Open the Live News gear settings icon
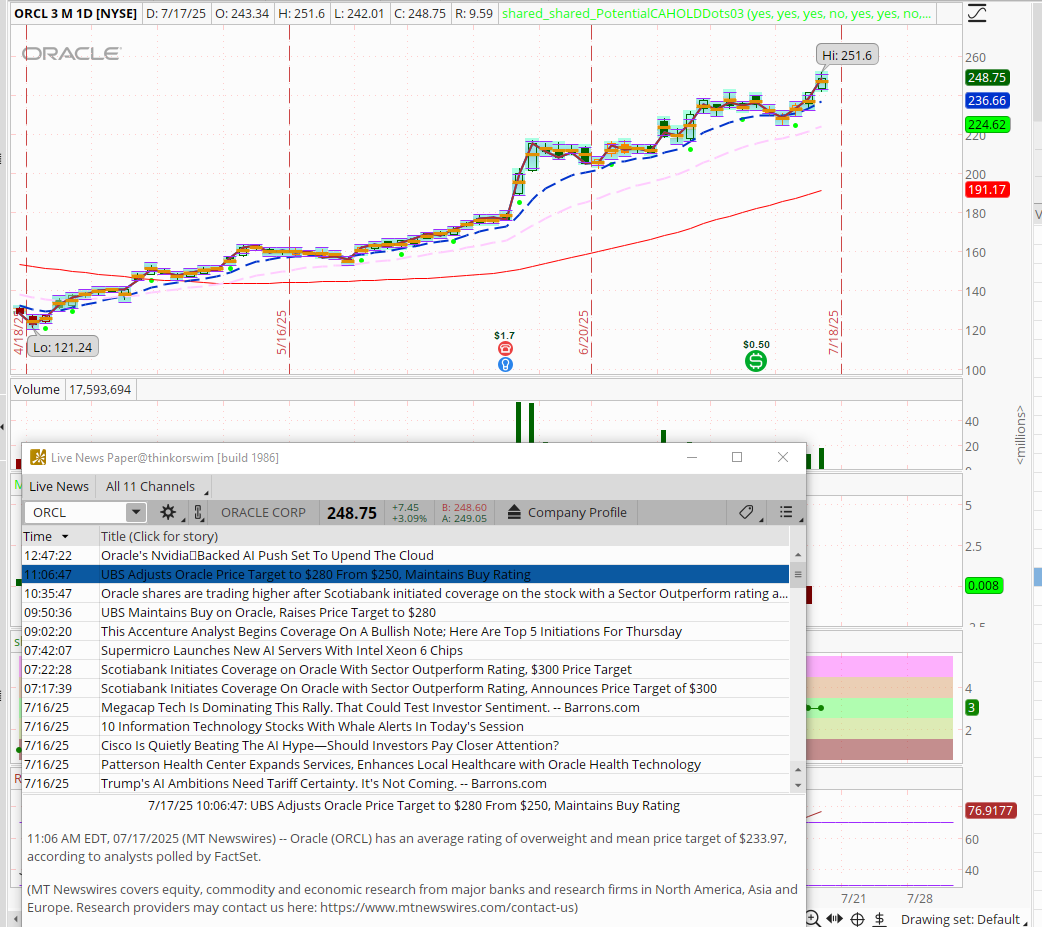This screenshot has height=927, width=1042. pos(168,512)
